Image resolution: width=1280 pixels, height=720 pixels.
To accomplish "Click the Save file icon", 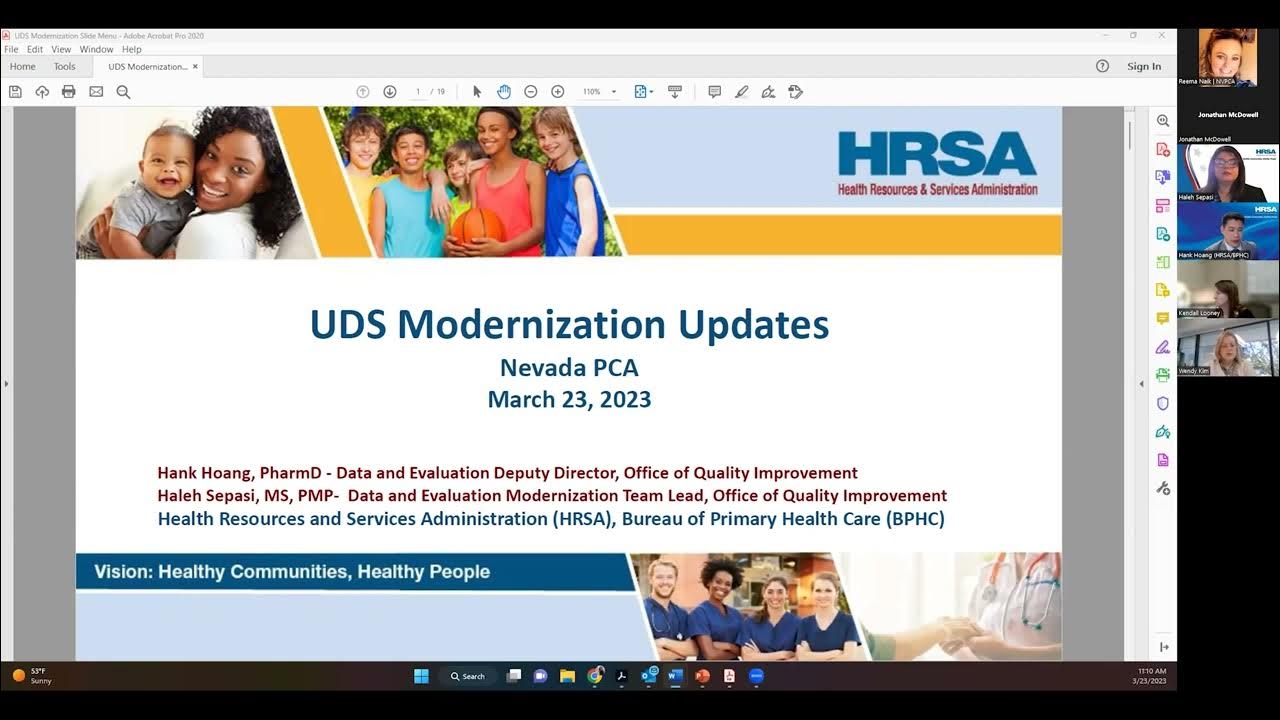I will (x=15, y=92).
